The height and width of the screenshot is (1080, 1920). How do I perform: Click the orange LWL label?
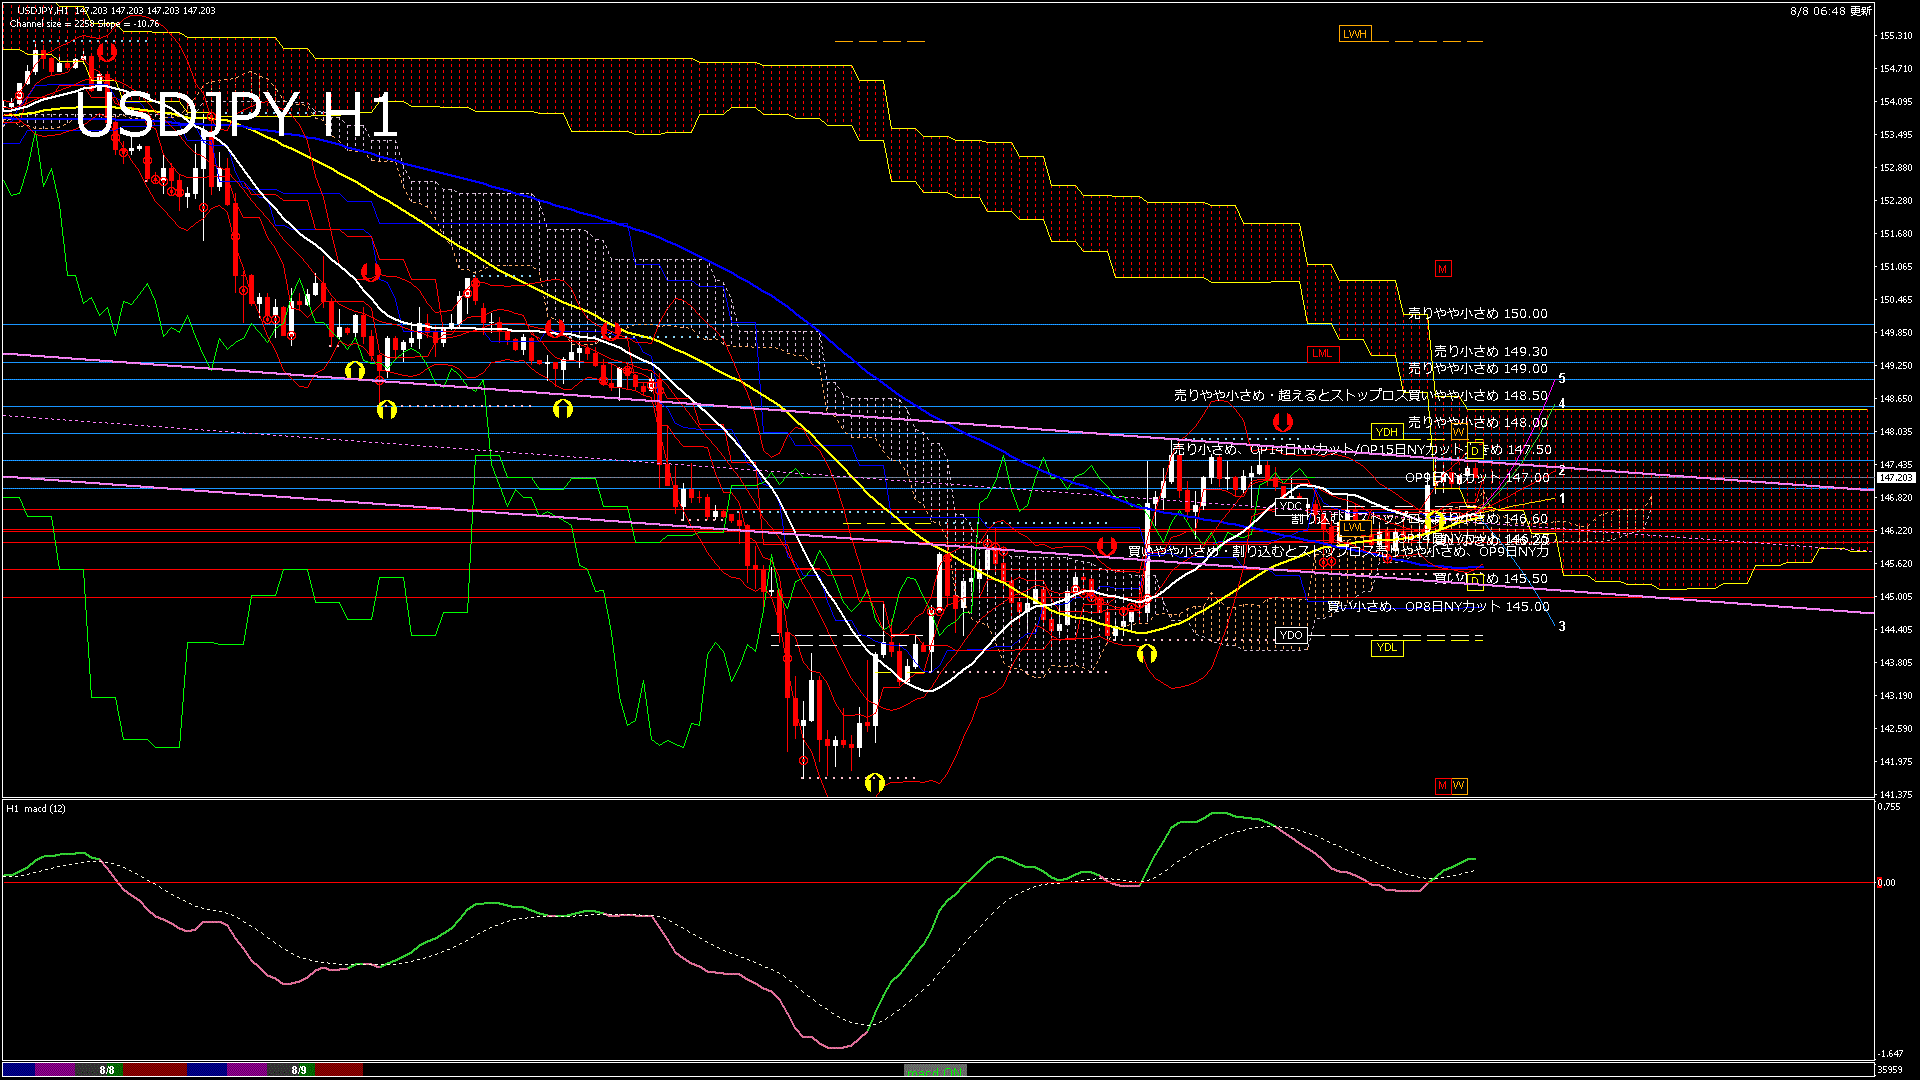point(1354,527)
